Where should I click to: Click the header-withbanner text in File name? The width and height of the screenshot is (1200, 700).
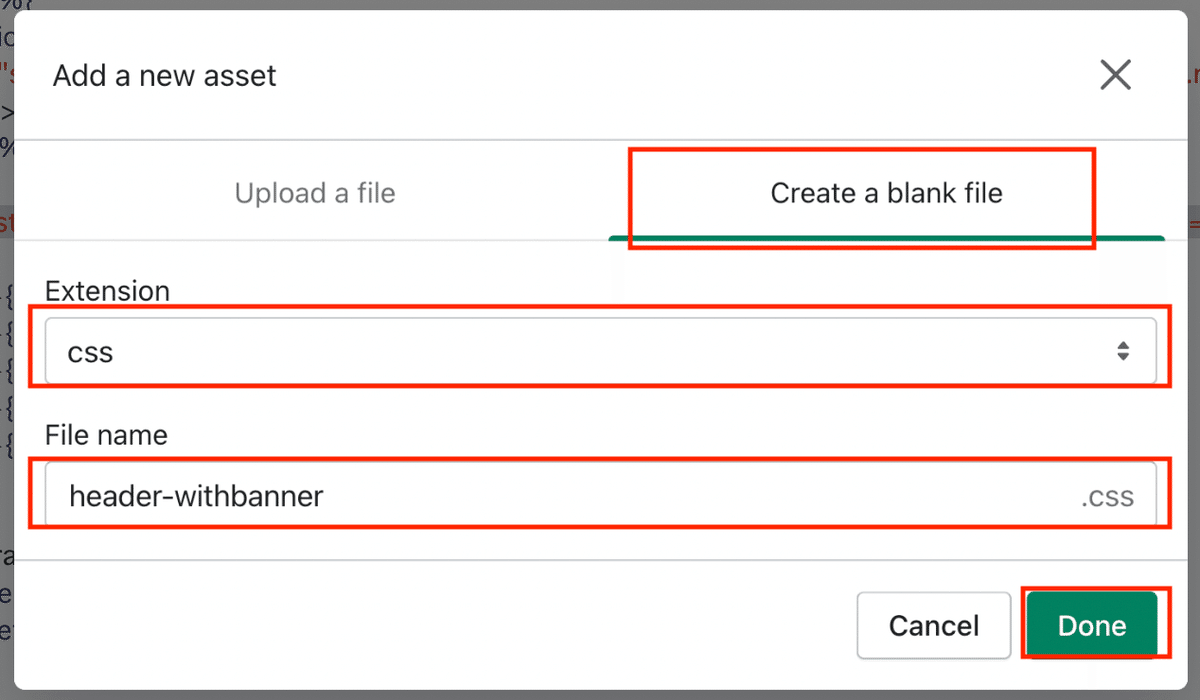click(196, 495)
